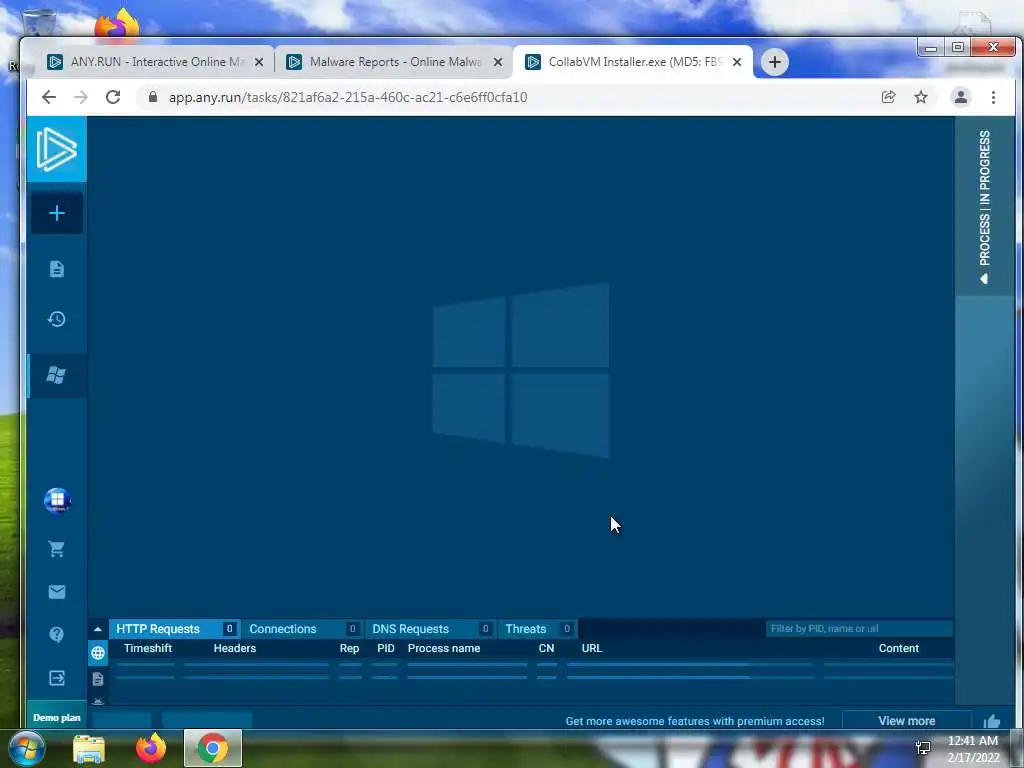
Task: Click the View more button
Action: (x=906, y=721)
